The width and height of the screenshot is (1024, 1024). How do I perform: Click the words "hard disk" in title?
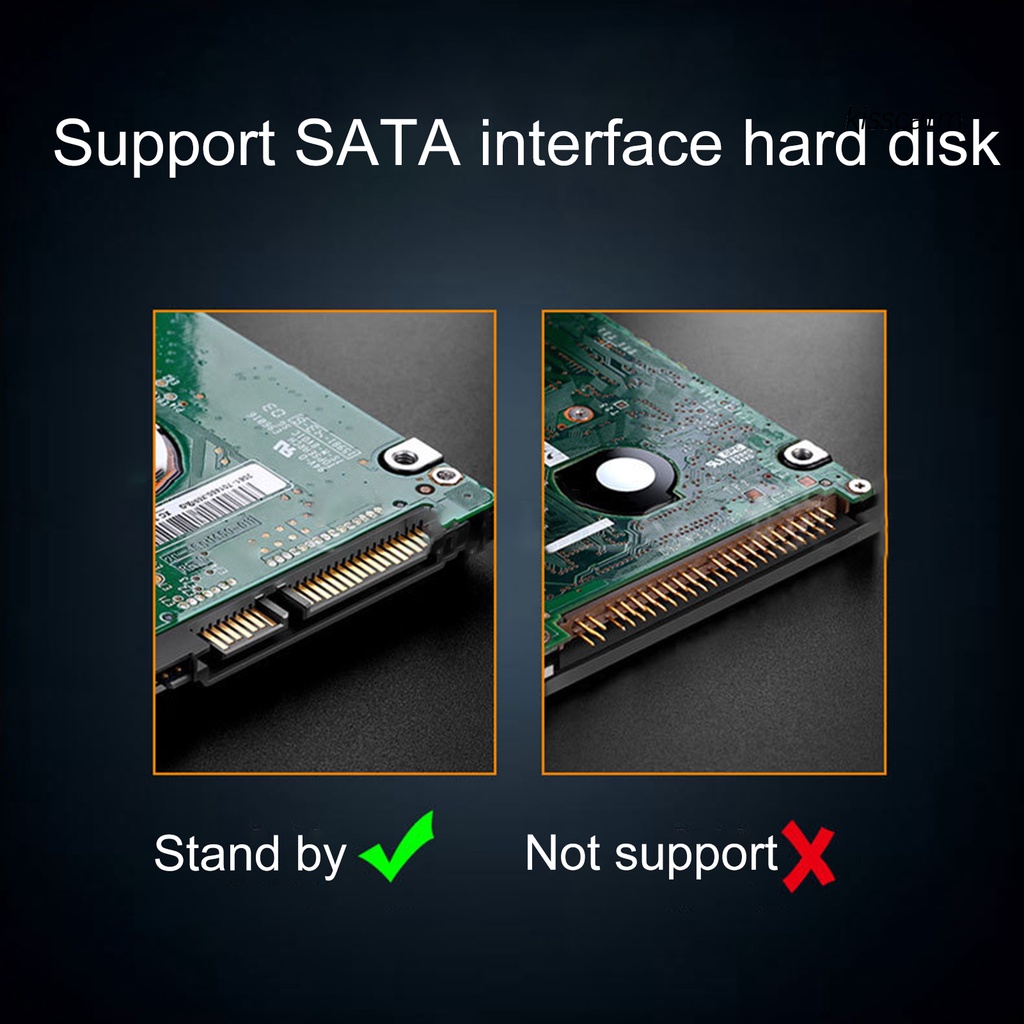click(x=871, y=143)
